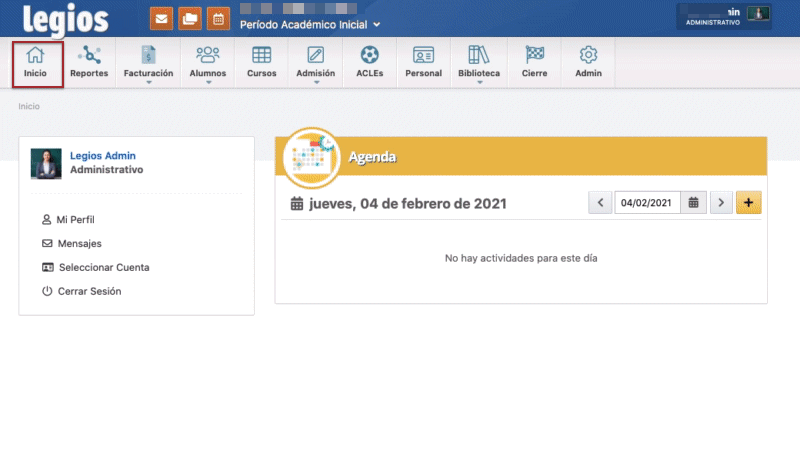Image resolution: width=800 pixels, height=454 pixels.
Task: Open the Admisión menu
Action: point(316,63)
